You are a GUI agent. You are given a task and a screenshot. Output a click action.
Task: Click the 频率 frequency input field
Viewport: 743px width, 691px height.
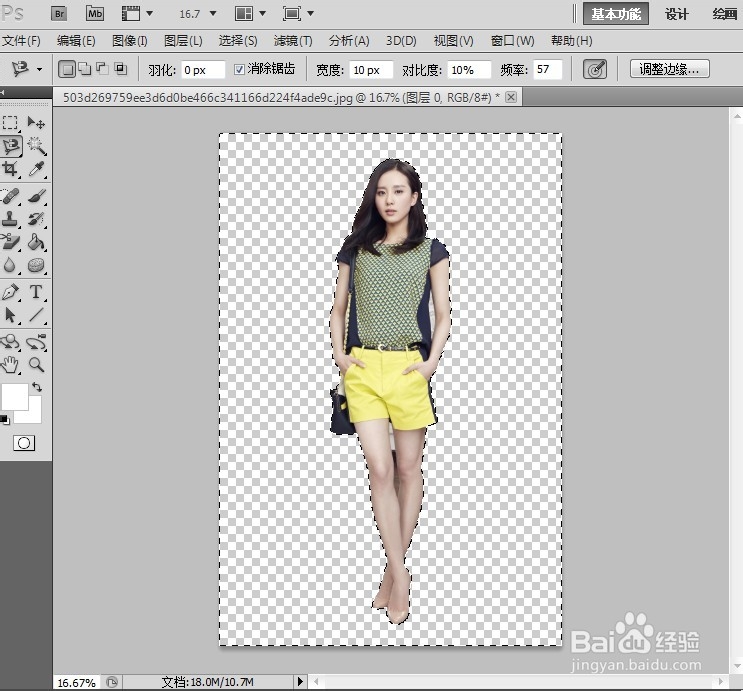(x=548, y=70)
